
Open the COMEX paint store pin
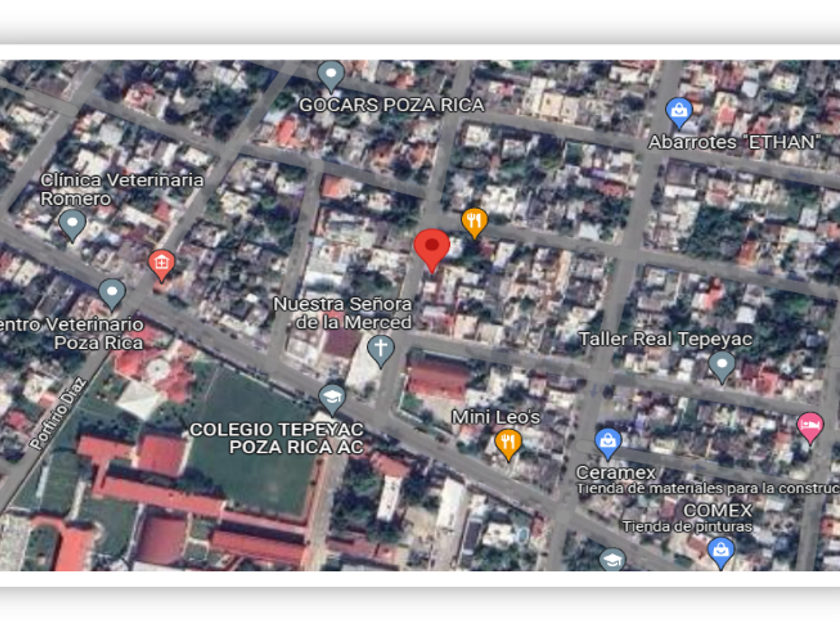click(721, 553)
